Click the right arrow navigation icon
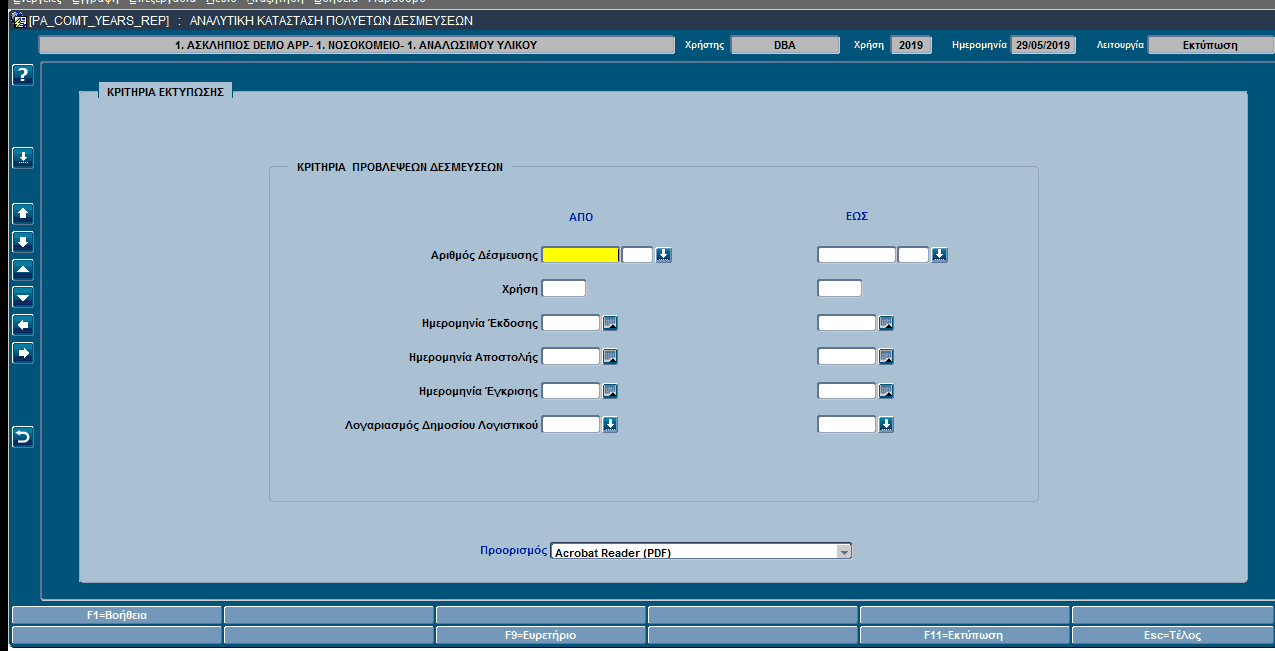 [23, 353]
